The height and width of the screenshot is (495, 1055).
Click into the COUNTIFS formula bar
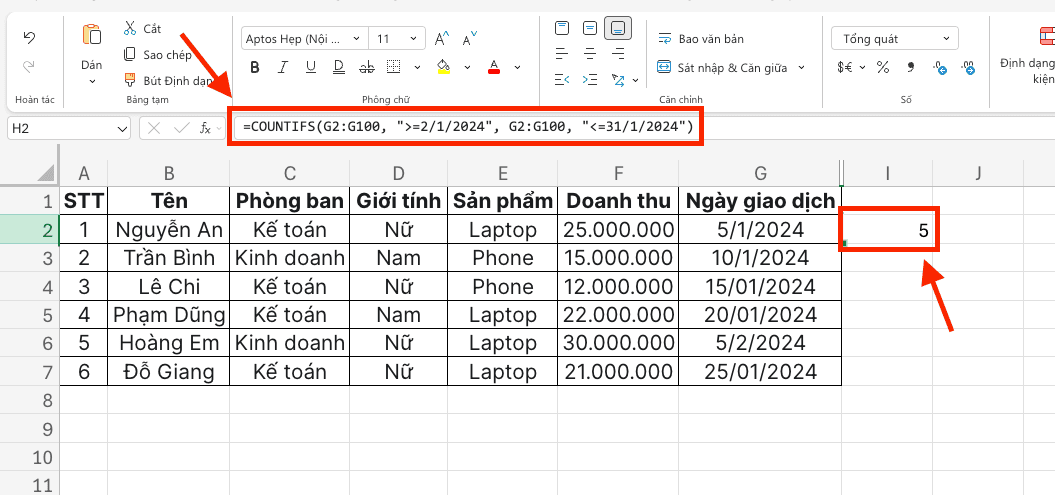click(468, 126)
